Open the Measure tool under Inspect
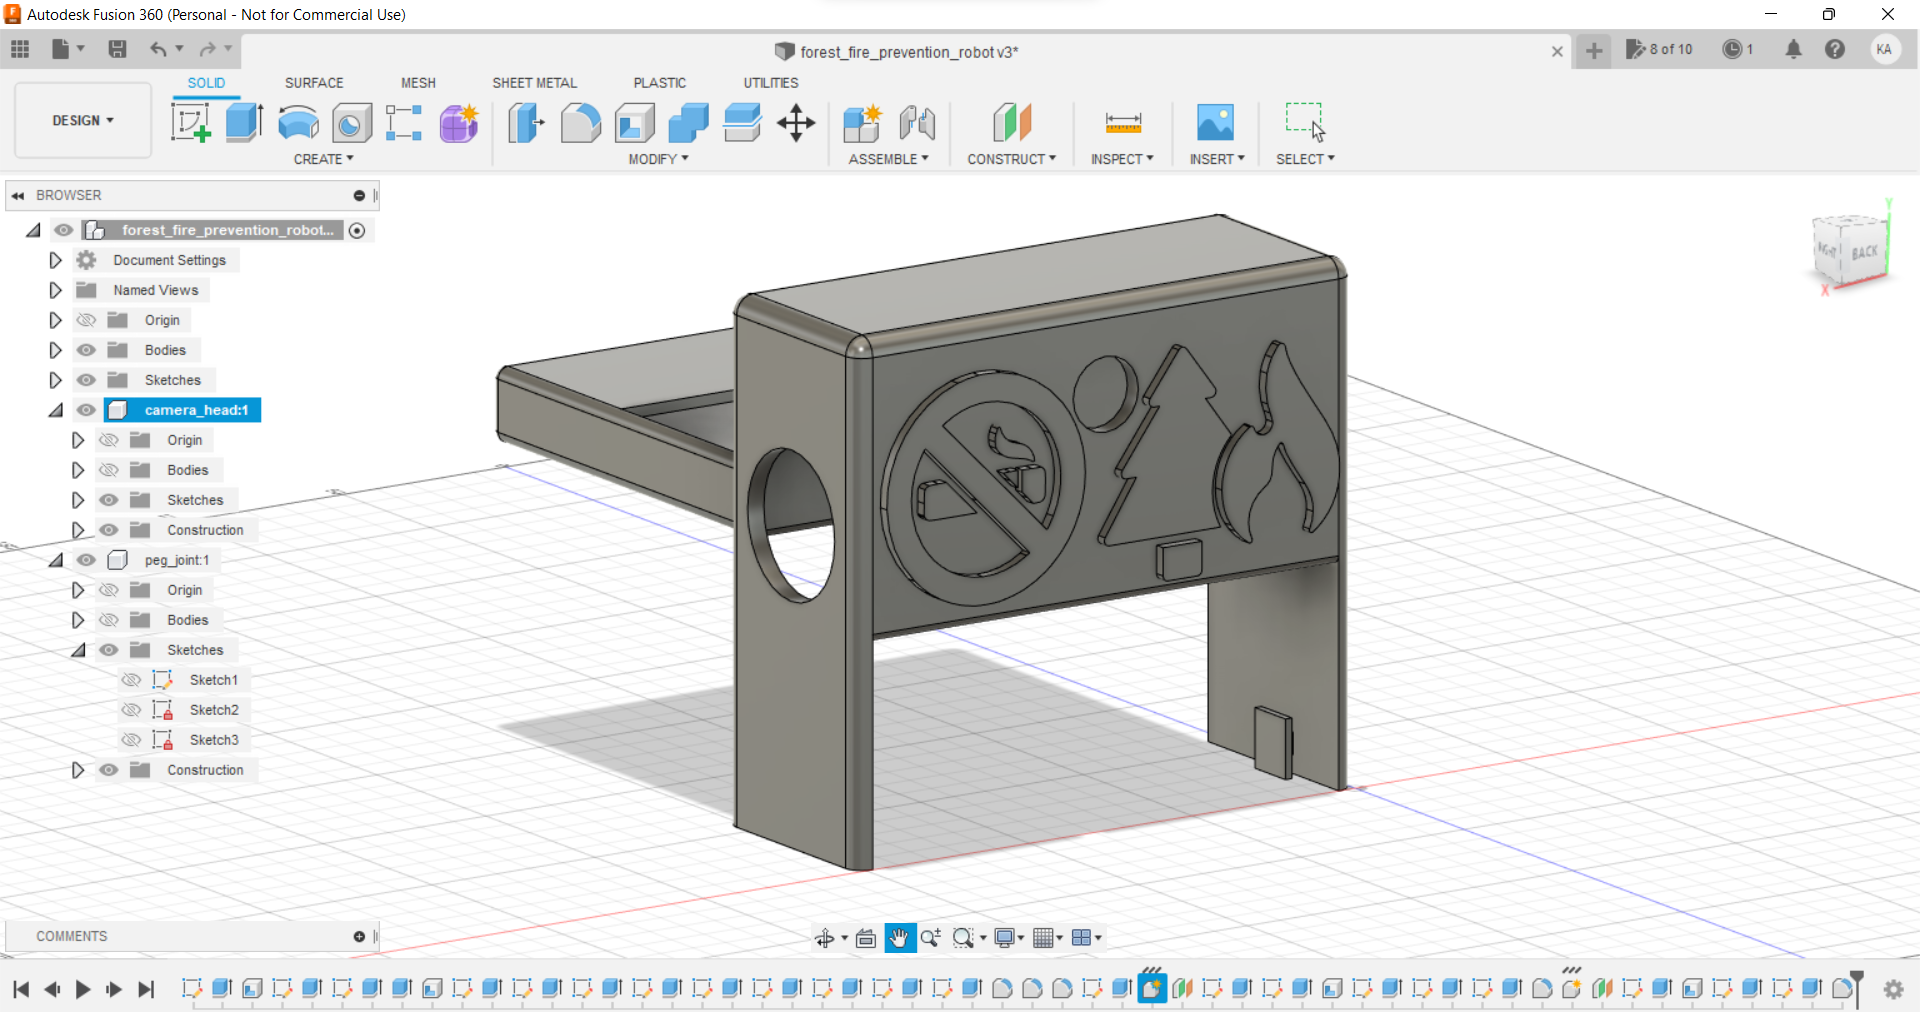The height and width of the screenshot is (1012, 1920). coord(1123,122)
